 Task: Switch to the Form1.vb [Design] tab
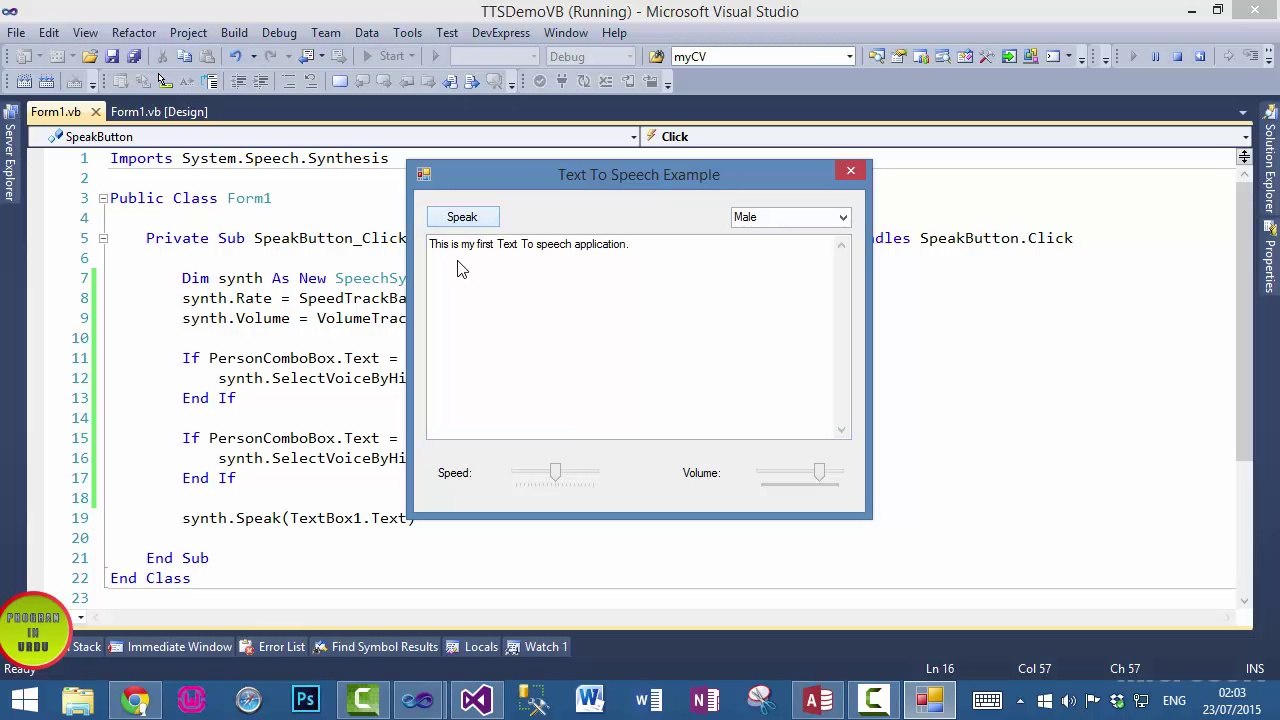159,112
